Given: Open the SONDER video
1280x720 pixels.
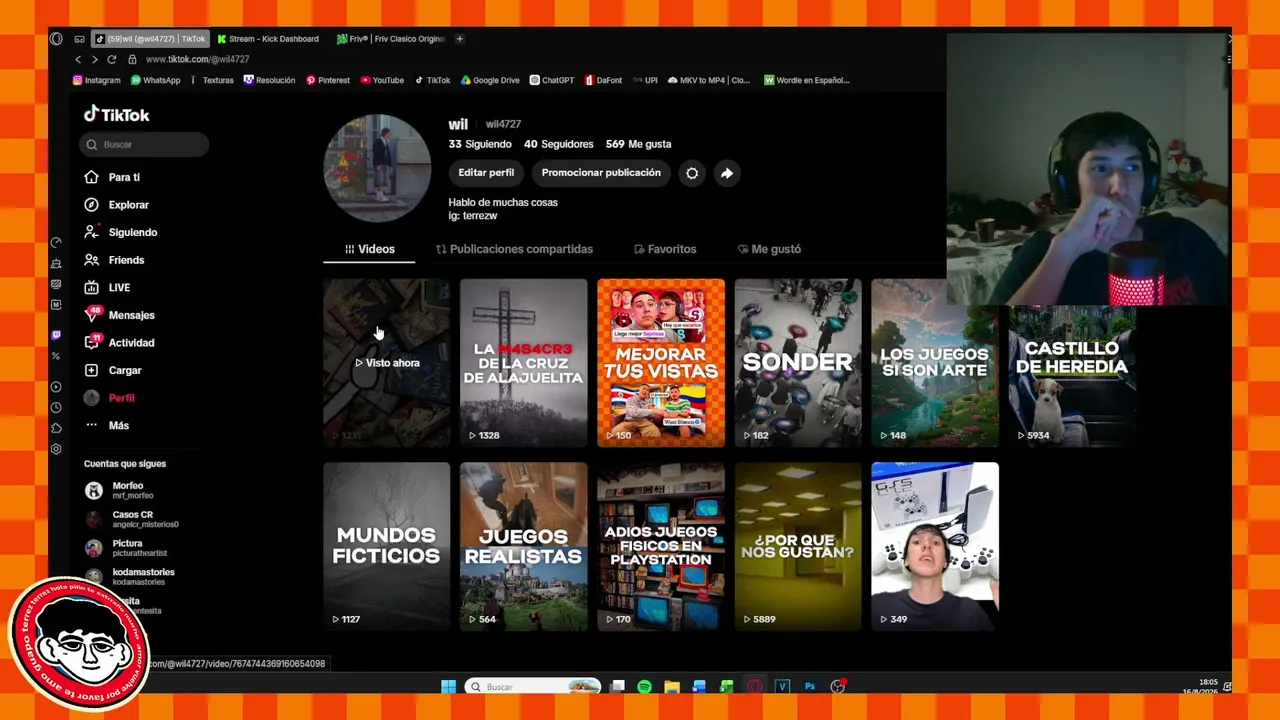Looking at the screenshot, I should [798, 362].
